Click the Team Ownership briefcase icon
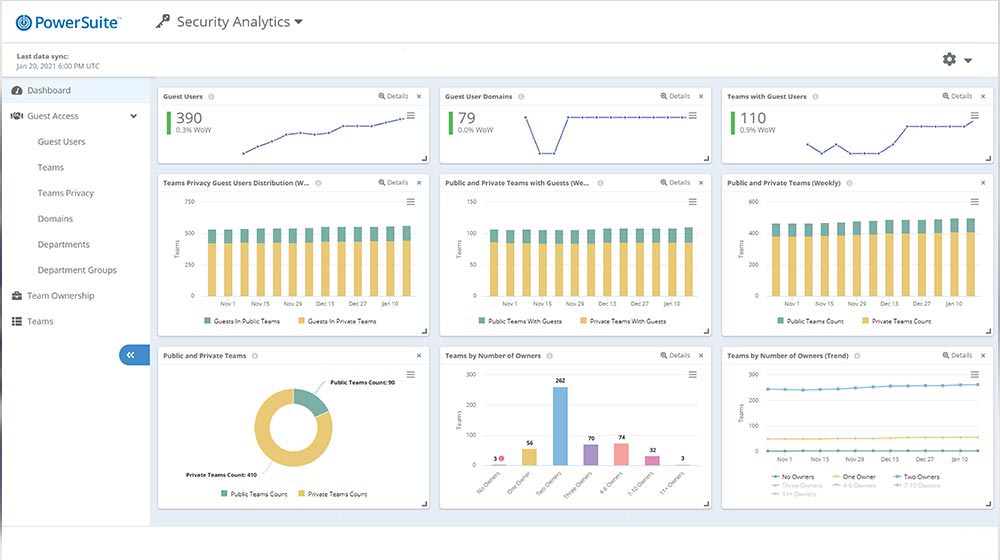 tap(18, 296)
